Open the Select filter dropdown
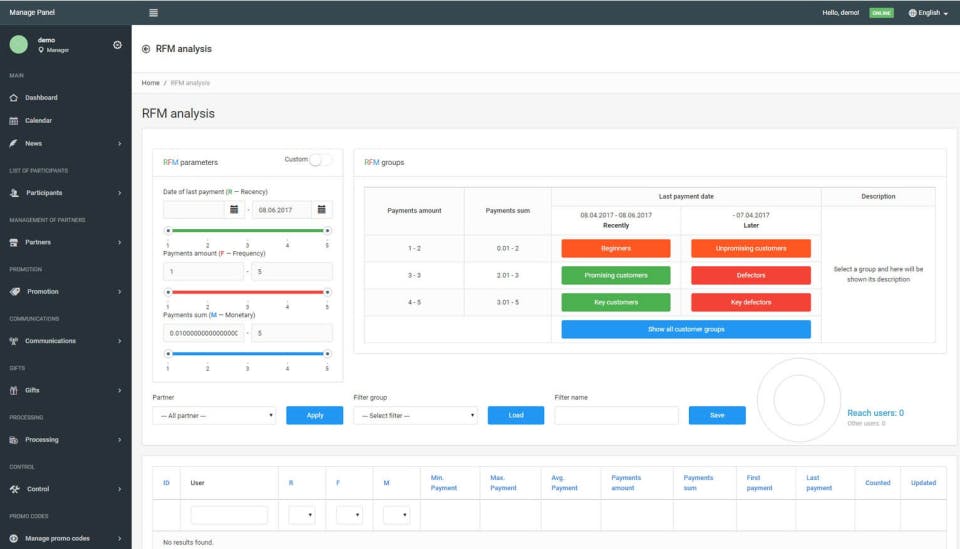This screenshot has height=549, width=960. (416, 416)
